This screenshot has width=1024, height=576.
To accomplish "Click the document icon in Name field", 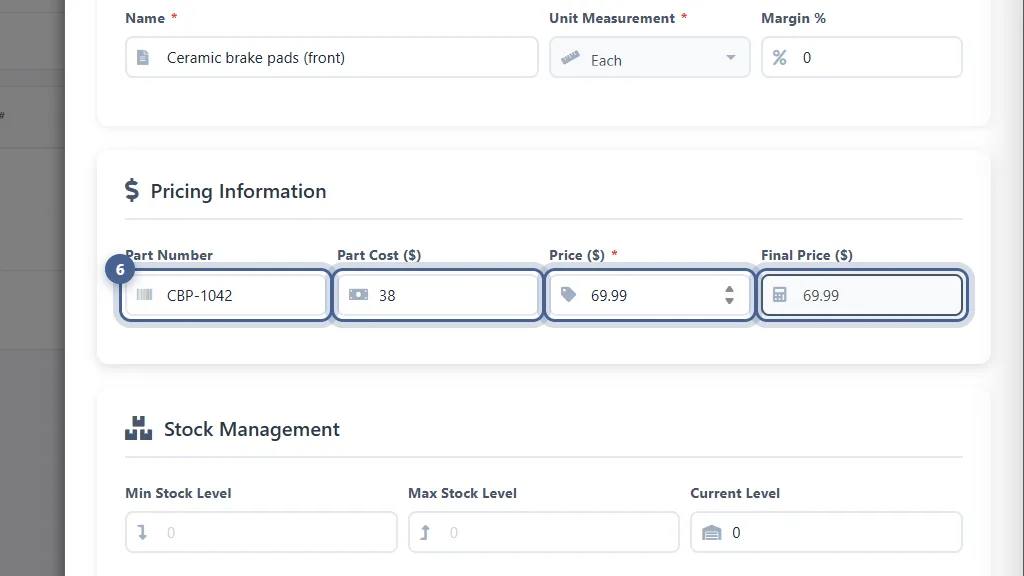I will (x=142, y=57).
